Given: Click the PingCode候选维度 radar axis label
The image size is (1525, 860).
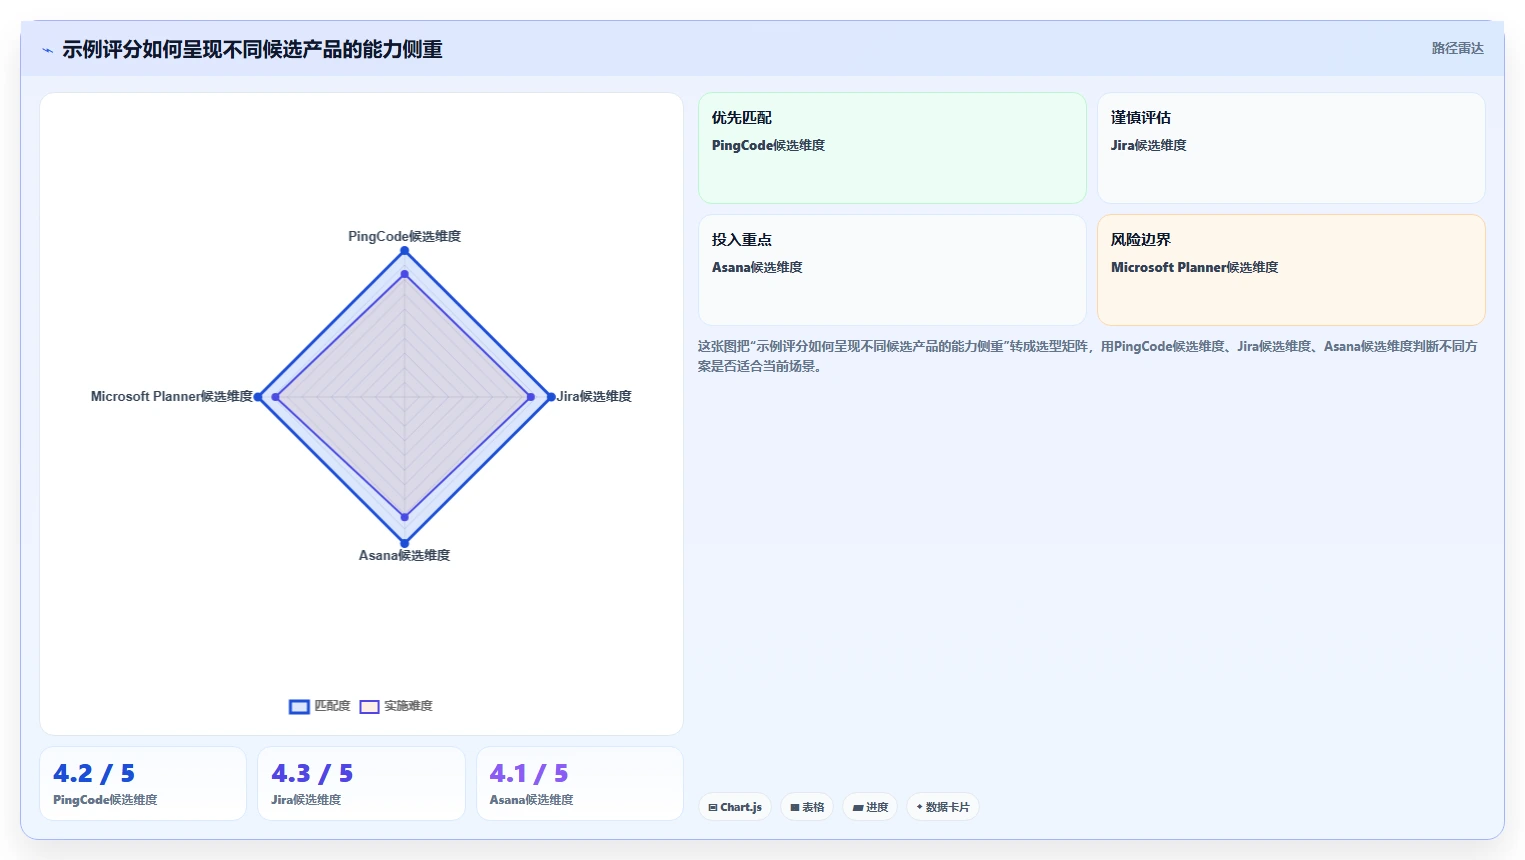Looking at the screenshot, I should tap(404, 236).
